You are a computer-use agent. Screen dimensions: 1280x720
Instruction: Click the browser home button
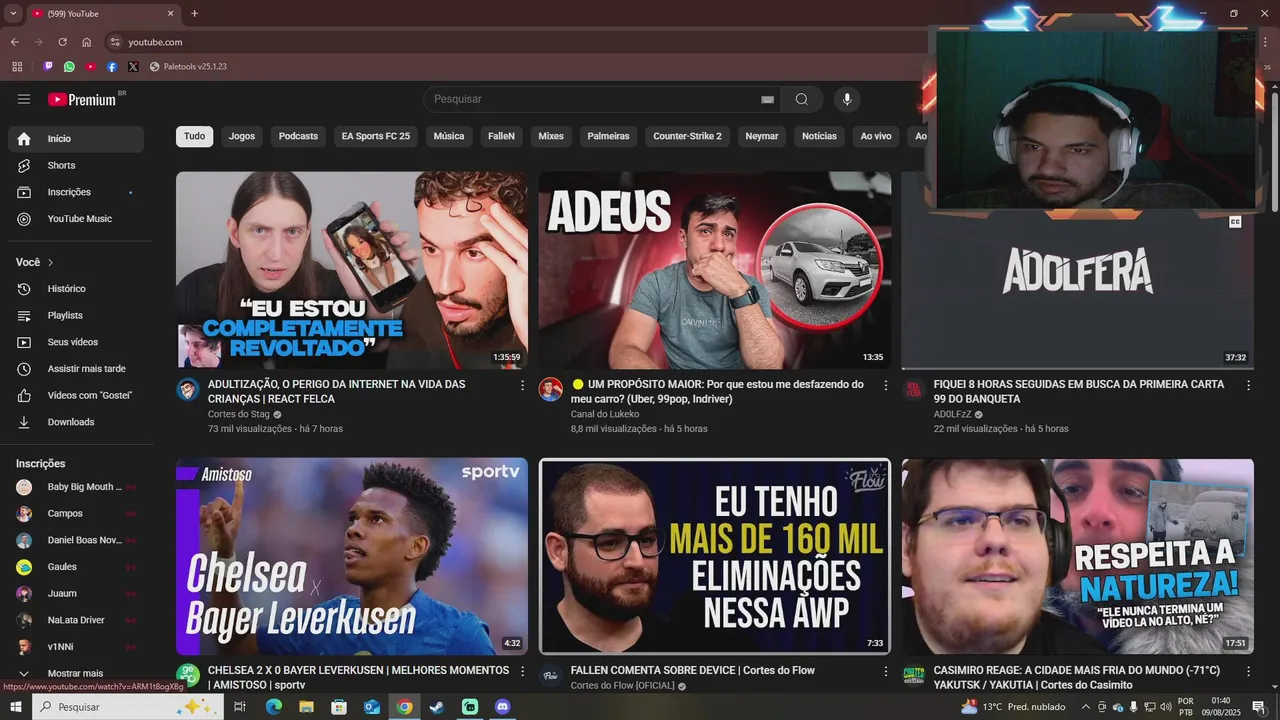point(86,42)
